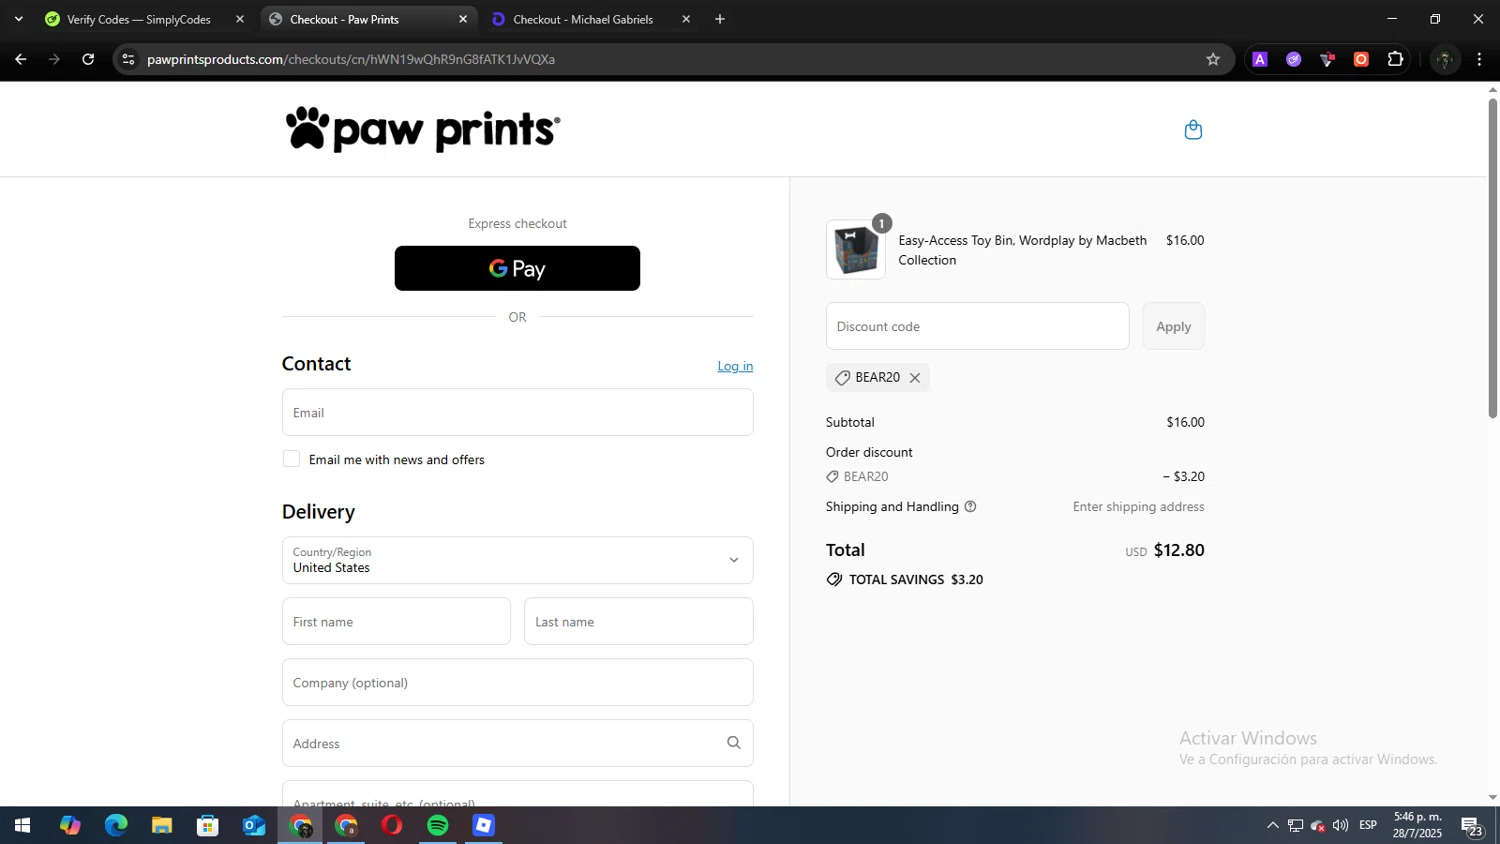The image size is (1500, 844).
Task: Open Spotify from the taskbar
Action: point(438,825)
